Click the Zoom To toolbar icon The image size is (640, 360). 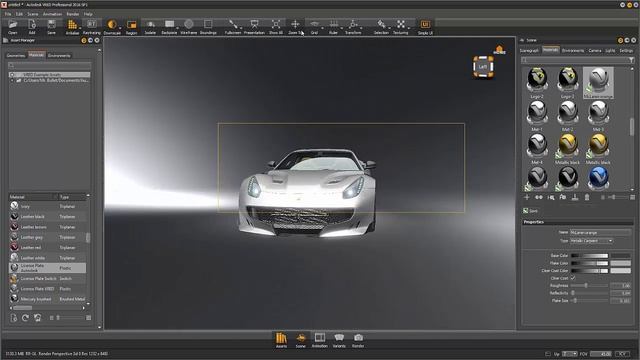point(295,24)
